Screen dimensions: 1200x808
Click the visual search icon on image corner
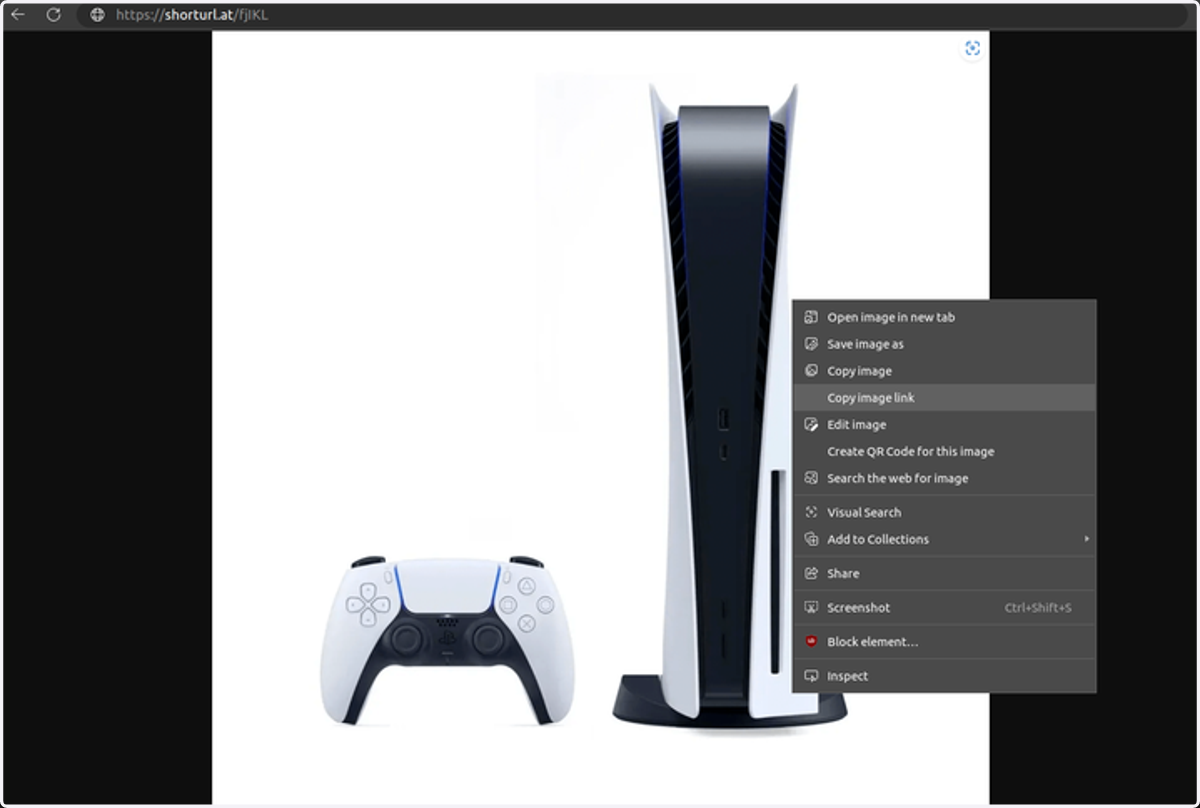point(971,49)
